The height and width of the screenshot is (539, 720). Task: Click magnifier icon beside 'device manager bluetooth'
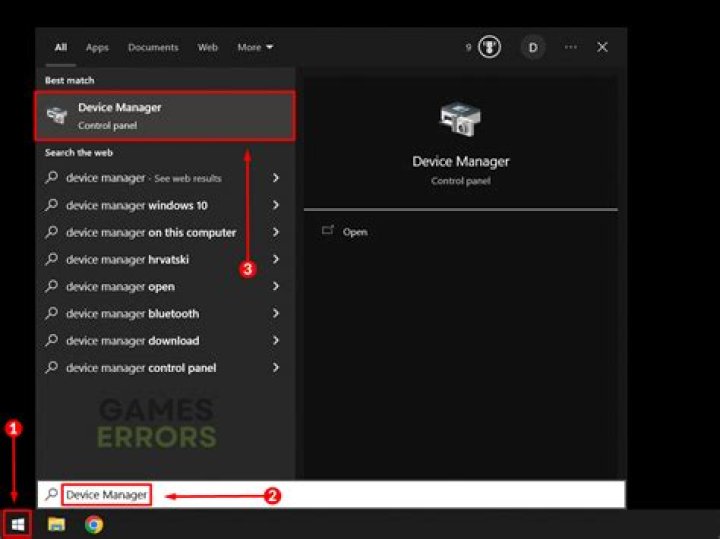(x=51, y=313)
